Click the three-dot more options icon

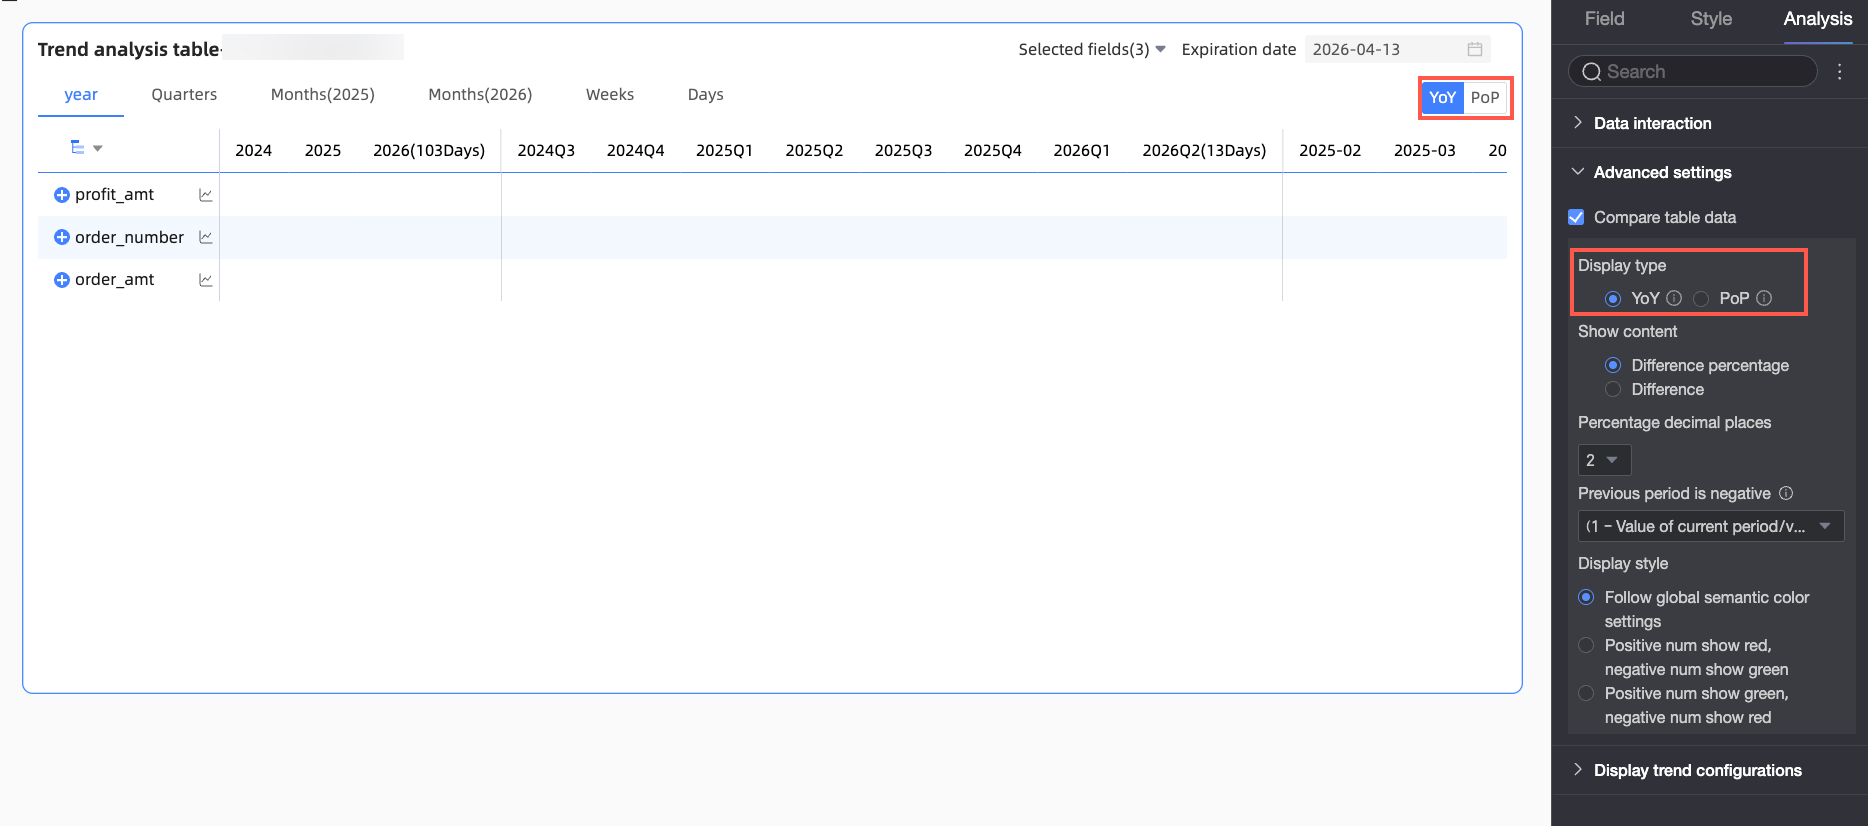tap(1839, 71)
